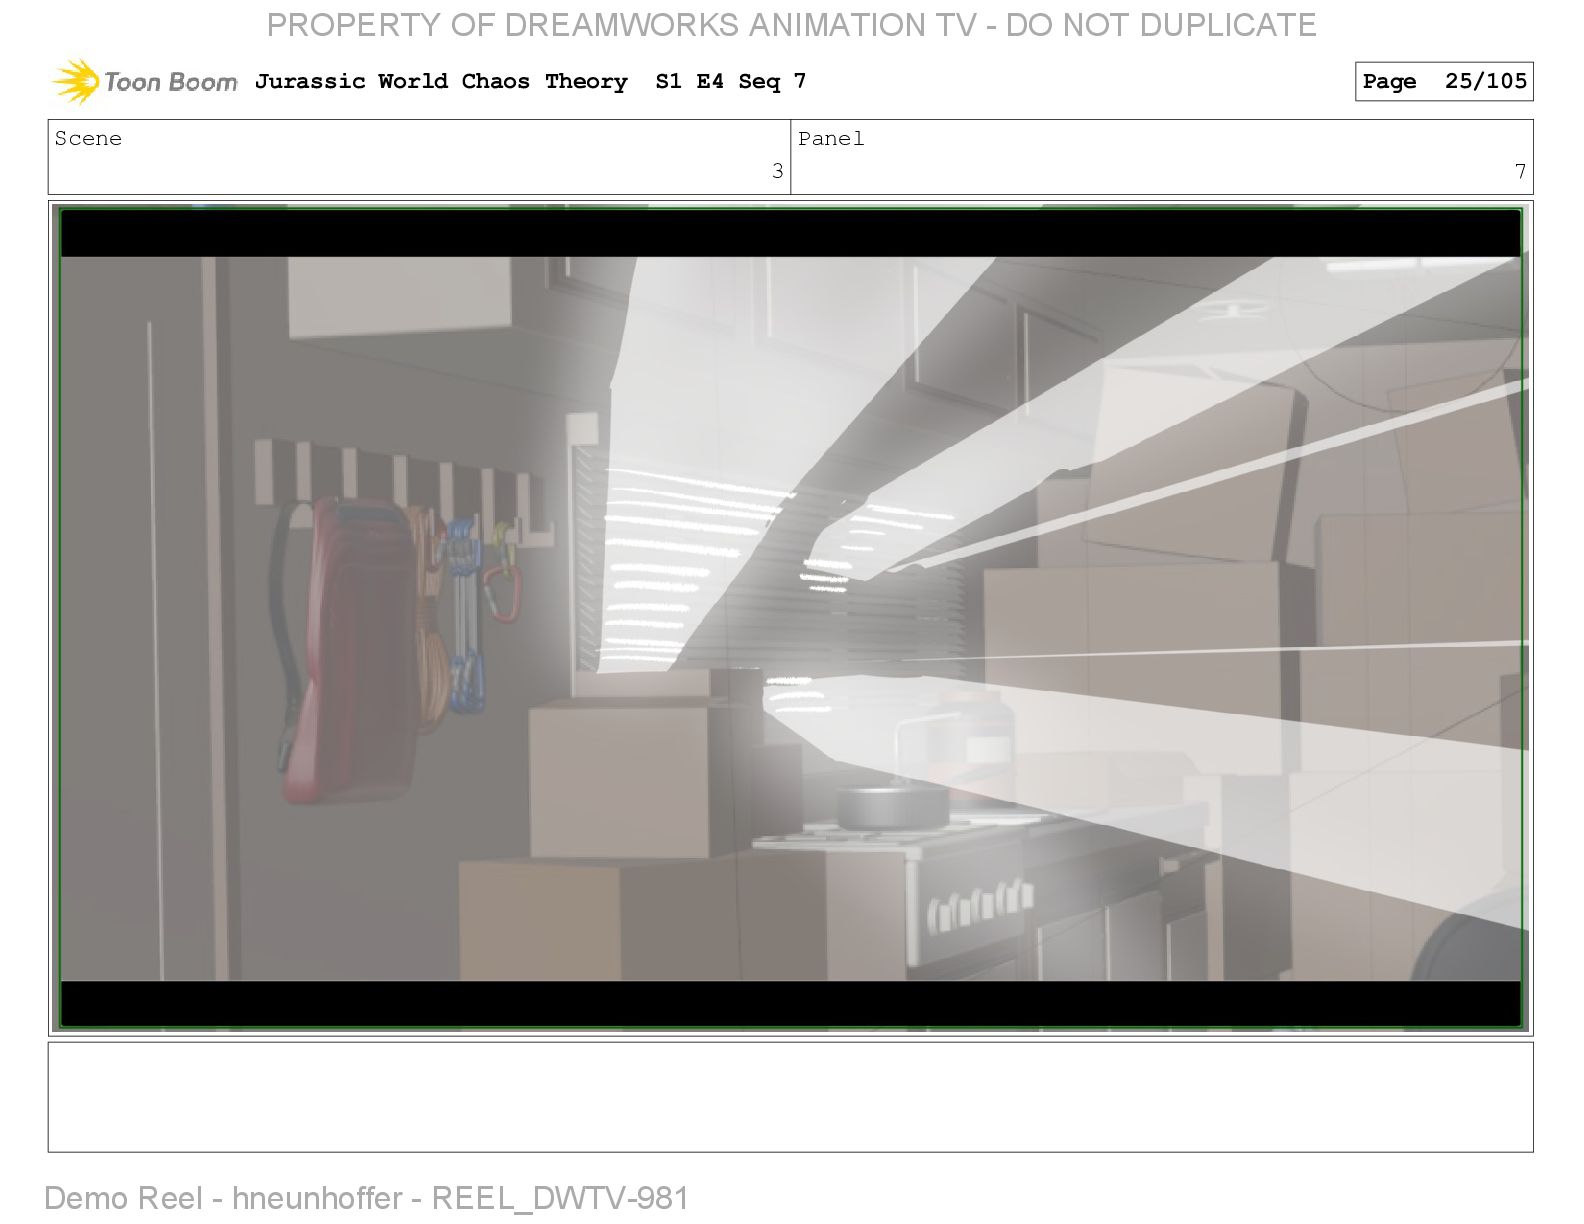Click the 'PROPERTY OF DREAMWORKS ANIMATION TV' header text
Screen dimensions: 1584x1224
click(x=621, y=25)
